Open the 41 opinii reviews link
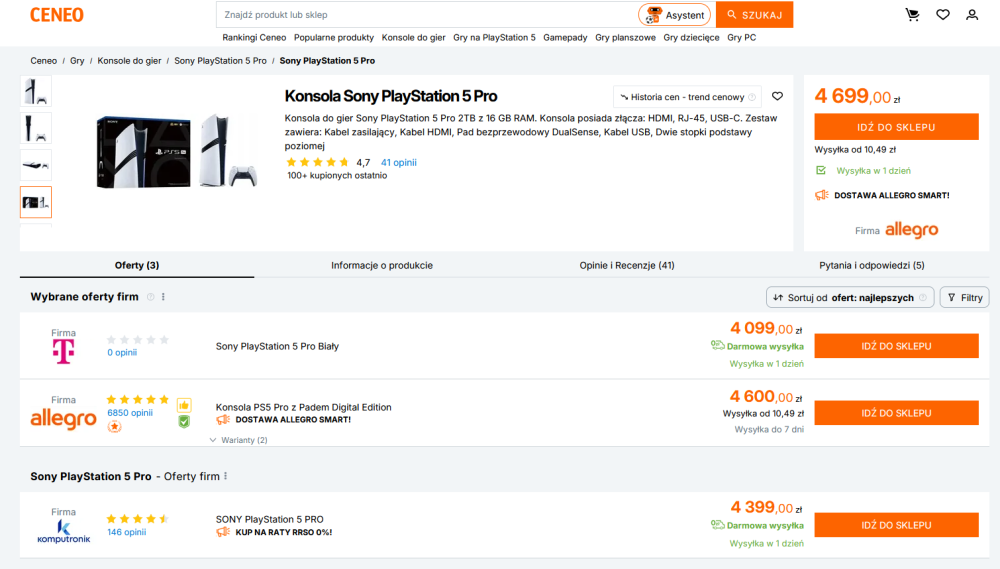This screenshot has height=569, width=1000. (399, 163)
